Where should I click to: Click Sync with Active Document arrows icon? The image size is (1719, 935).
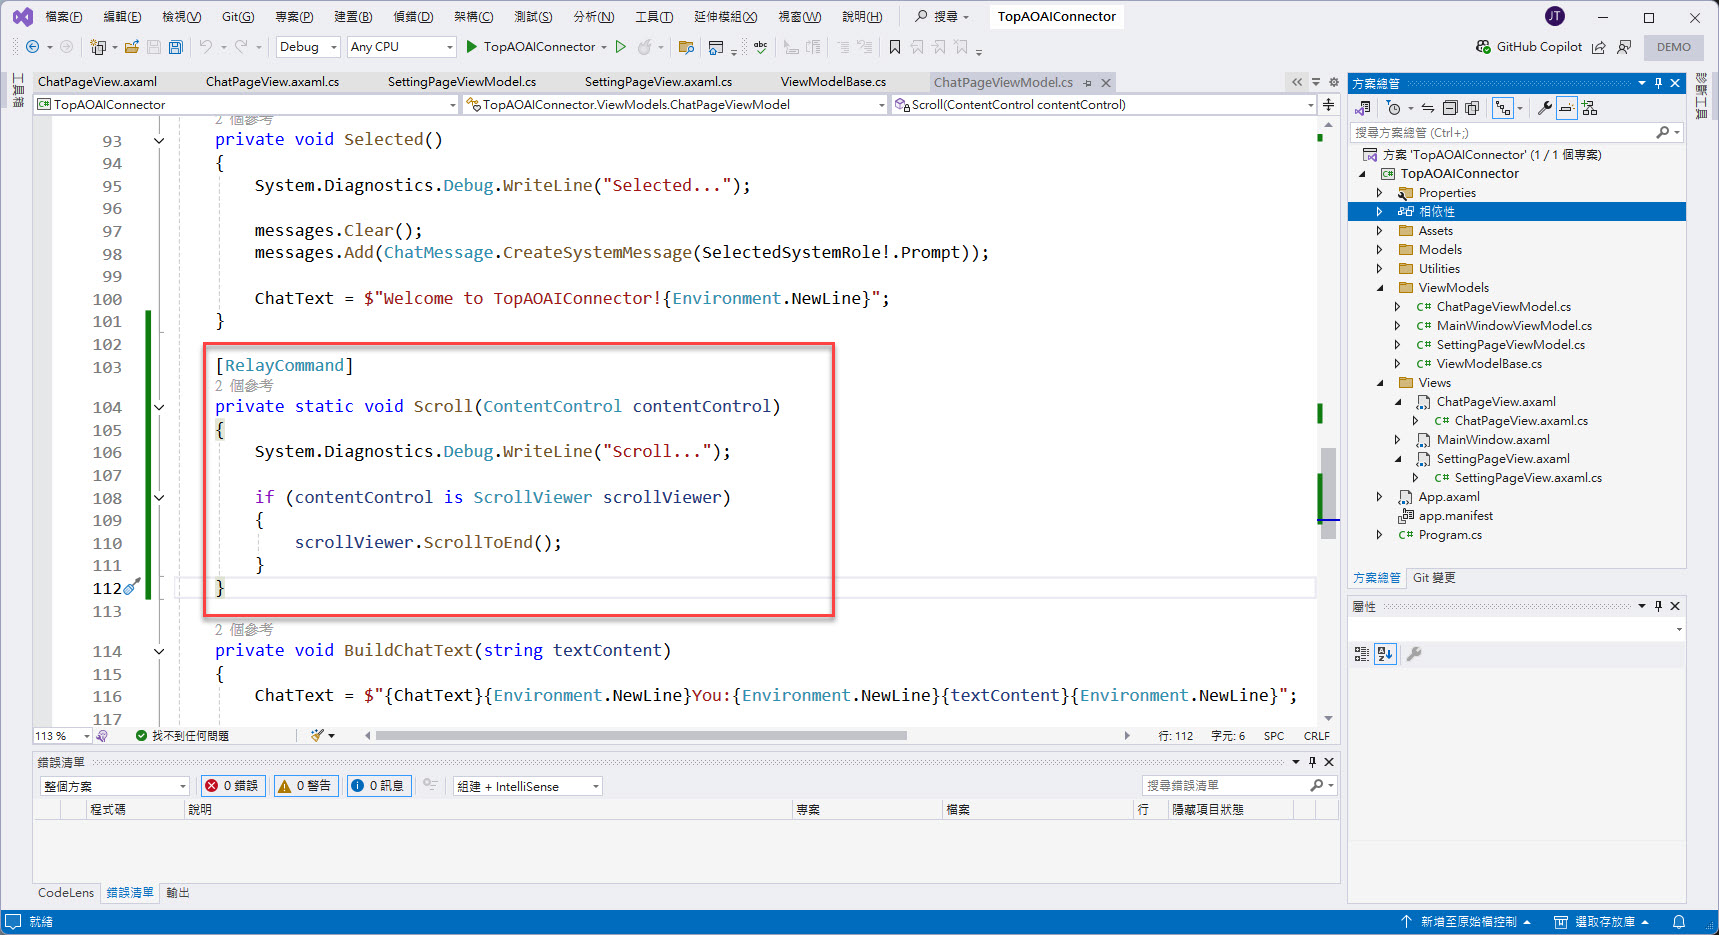pos(1428,108)
